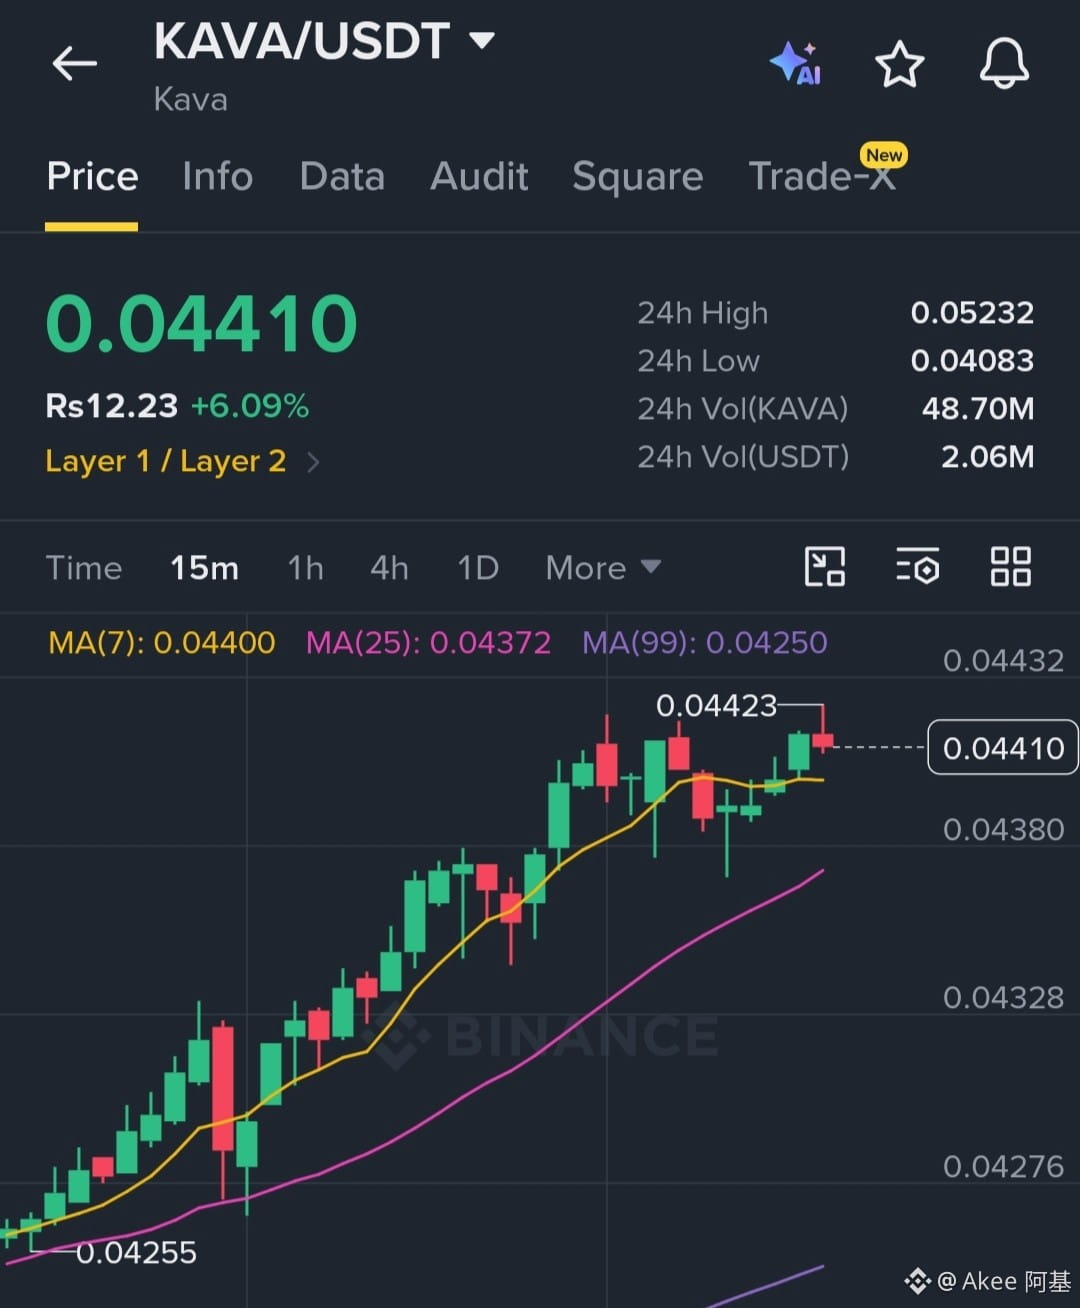Tap the big green 0.04410 price
This screenshot has width=1080, height=1308.
pos(202,324)
